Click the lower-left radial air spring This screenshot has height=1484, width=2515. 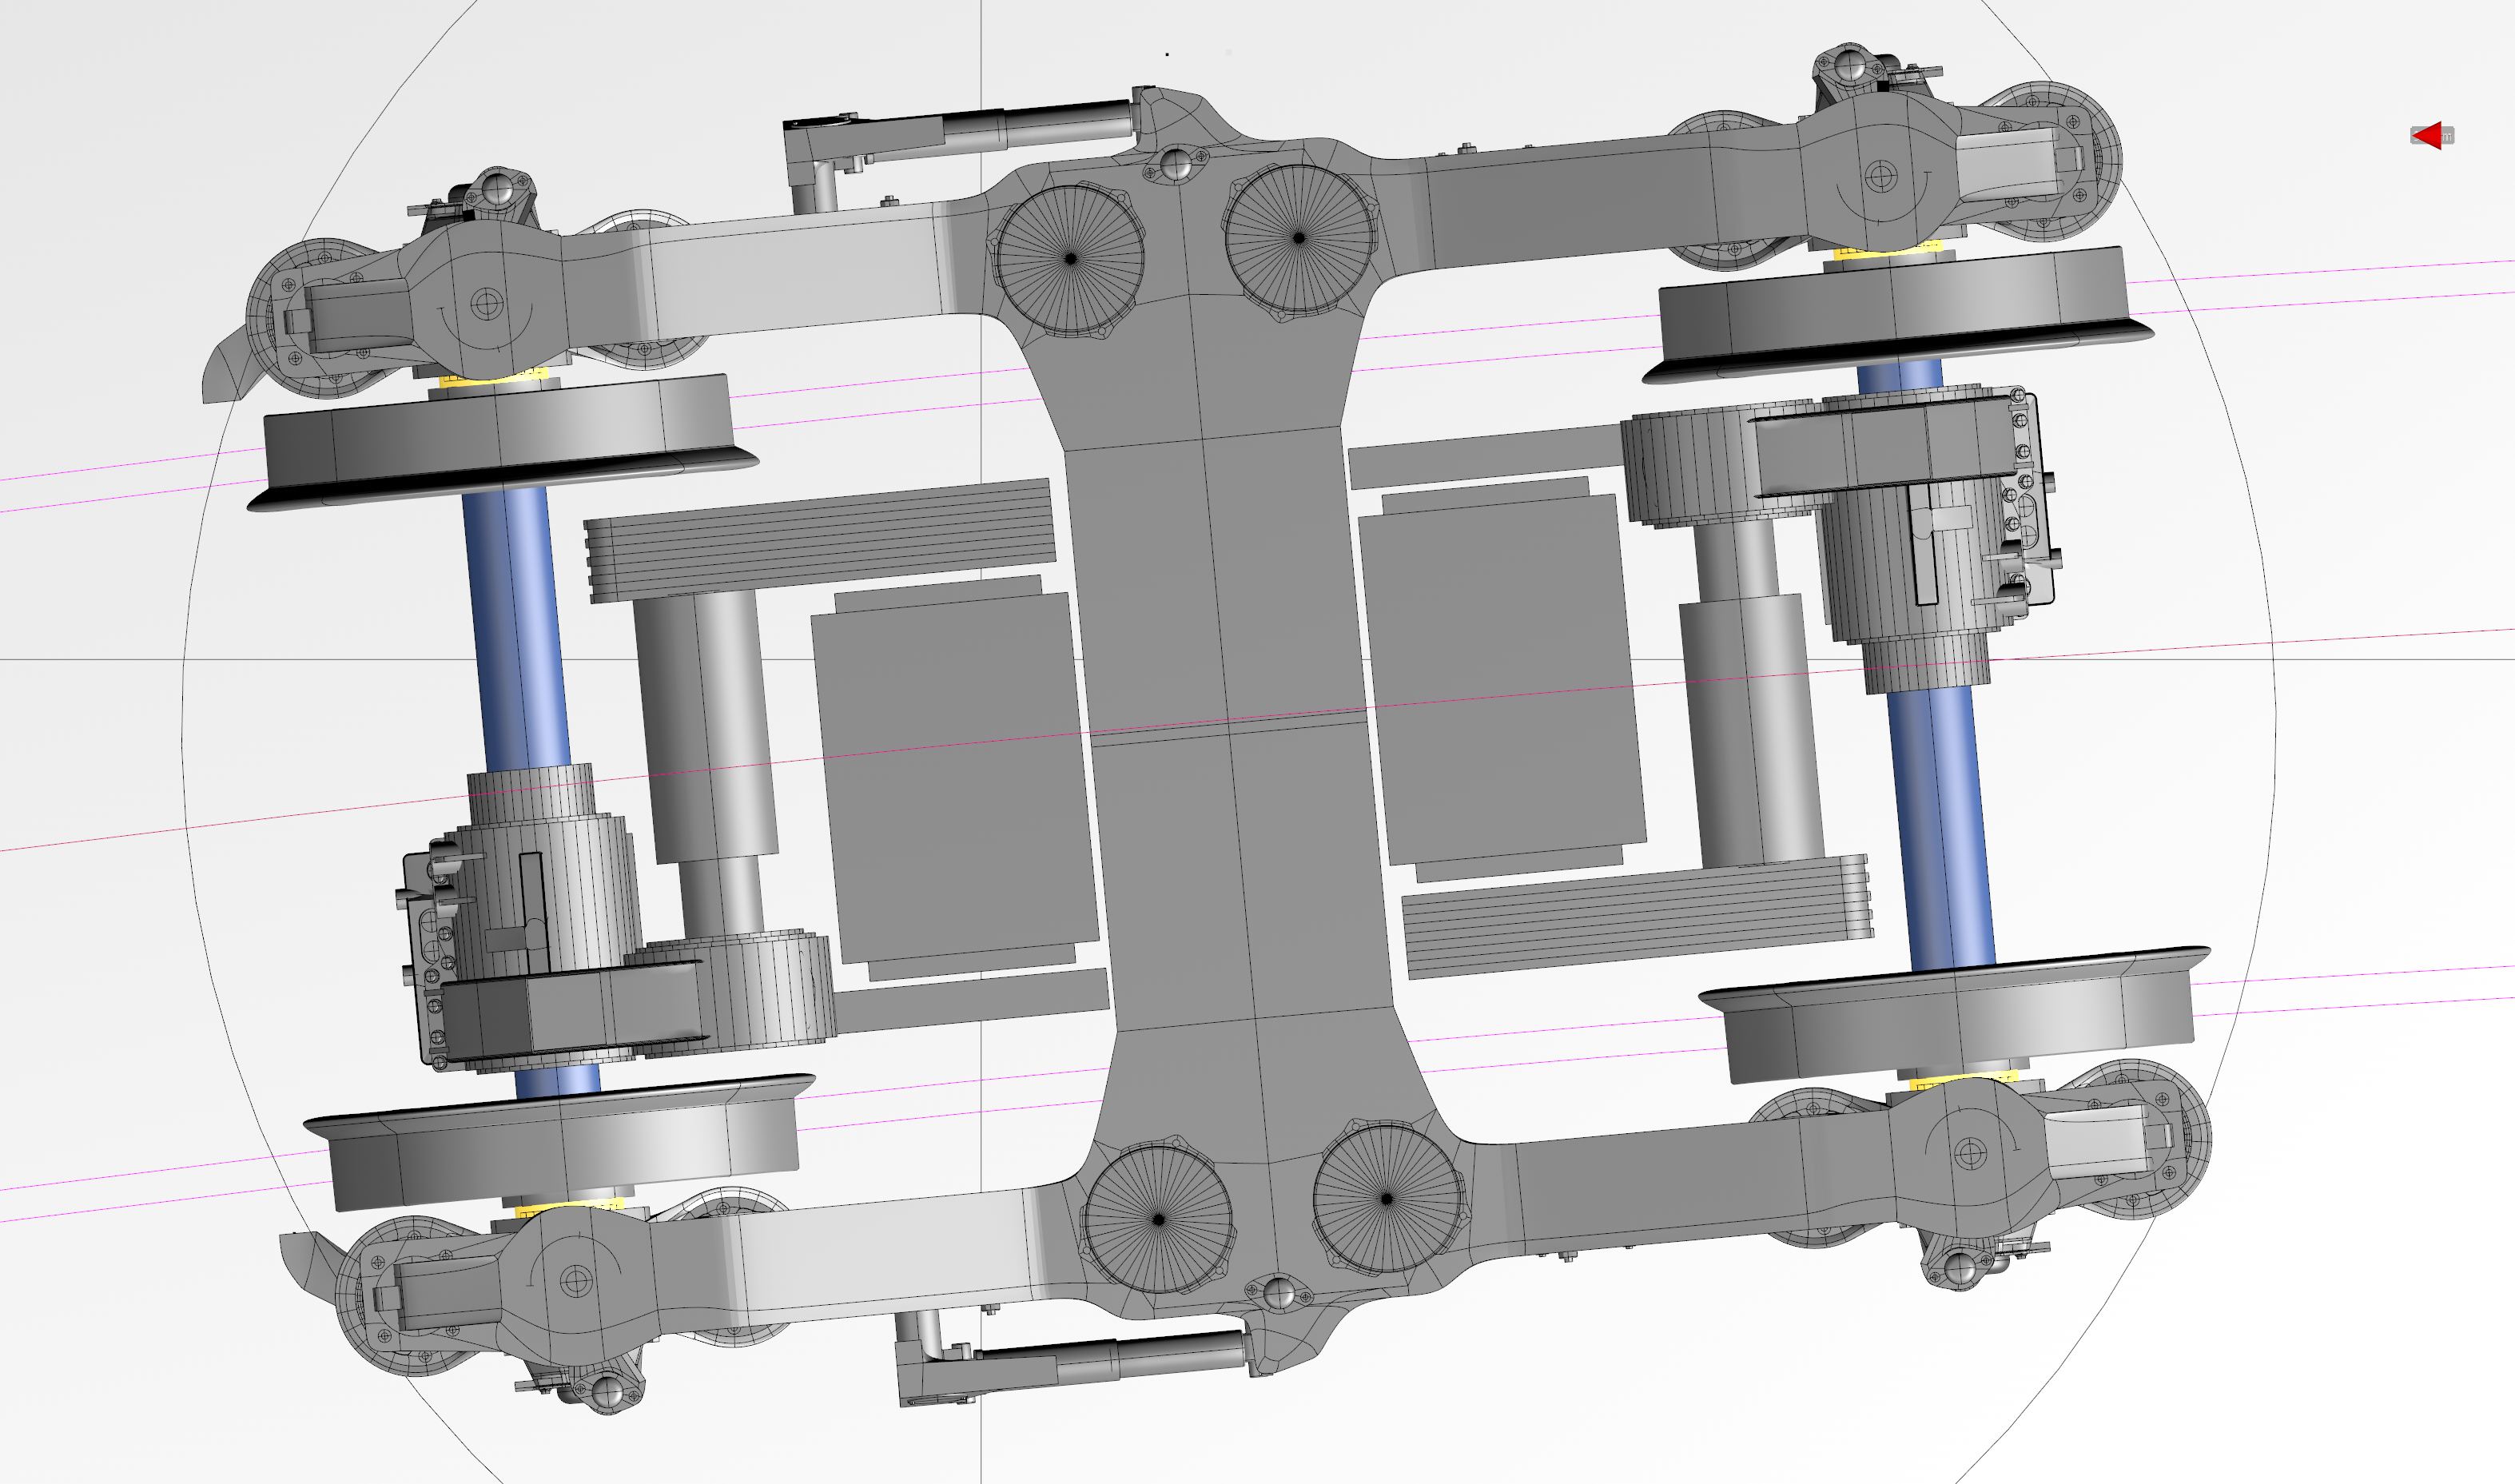[x=1158, y=1219]
